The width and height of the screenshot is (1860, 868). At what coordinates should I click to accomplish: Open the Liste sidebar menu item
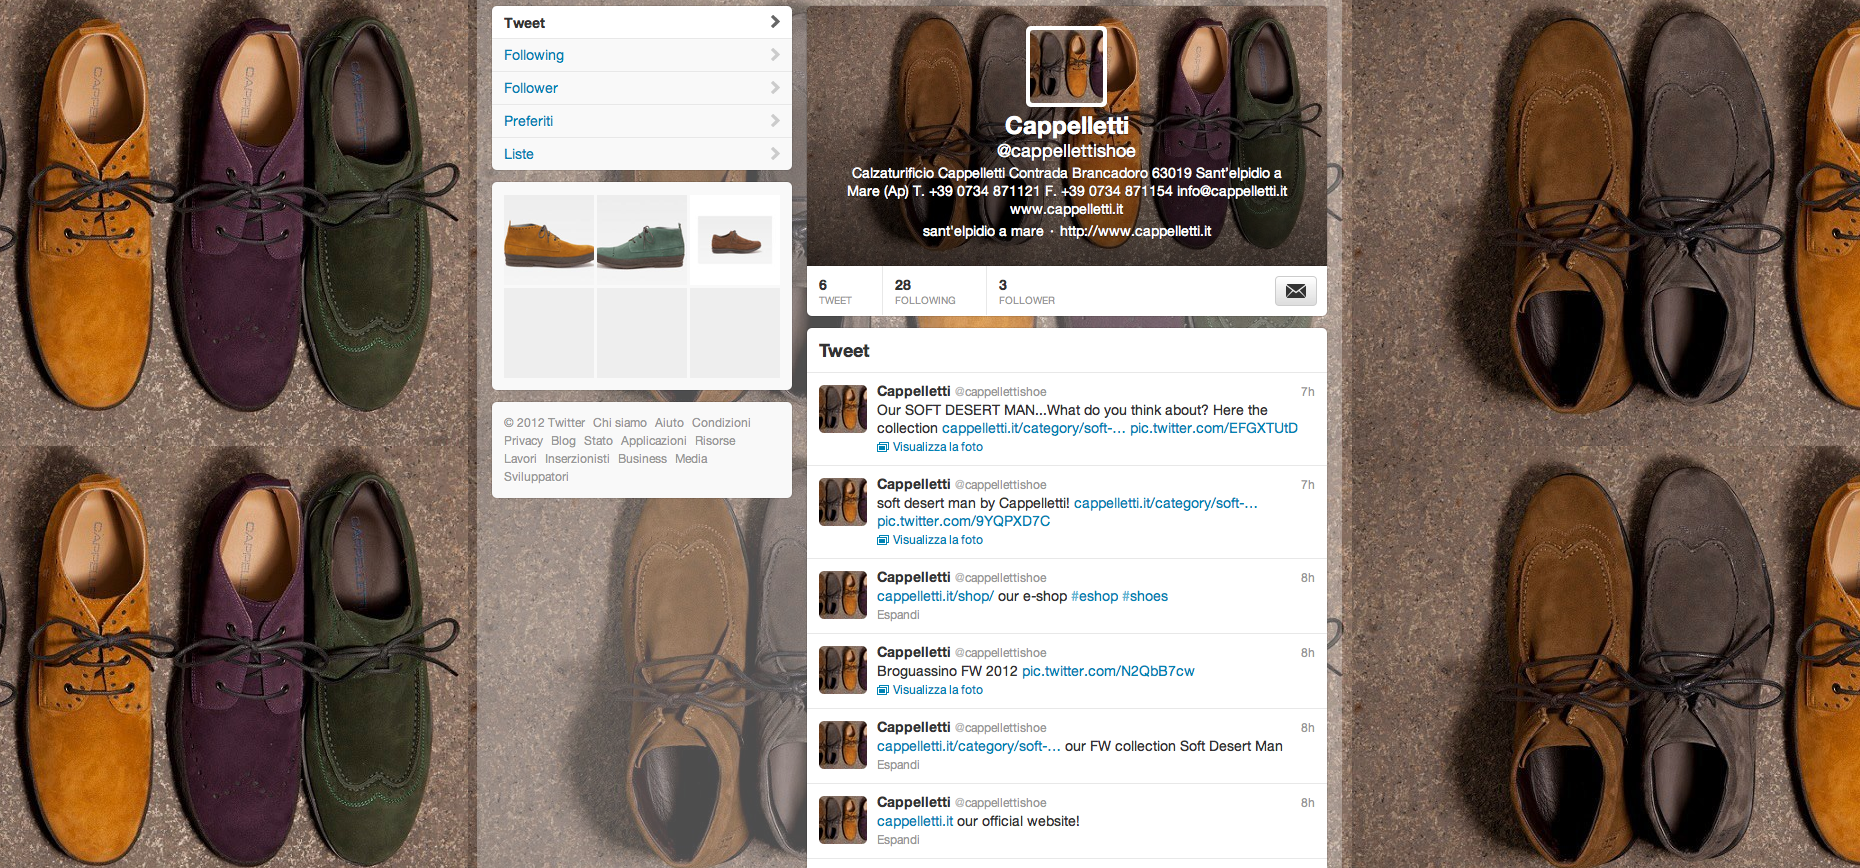point(642,154)
